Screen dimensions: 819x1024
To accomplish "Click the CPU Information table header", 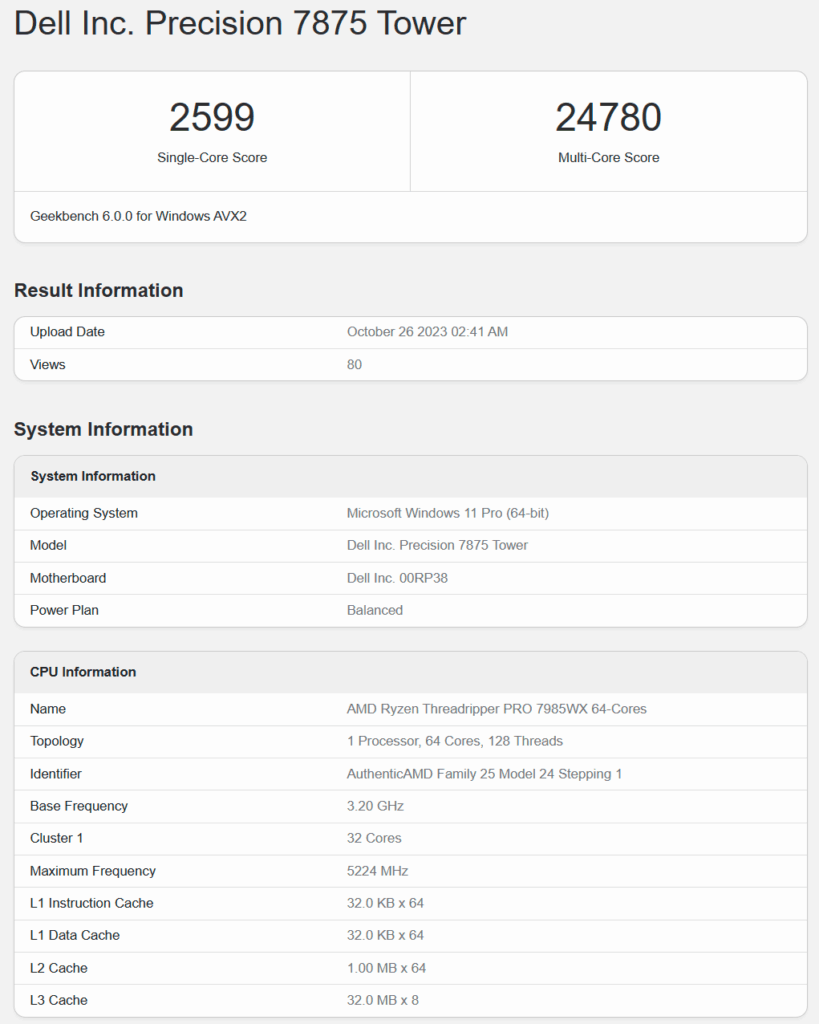I will [83, 672].
